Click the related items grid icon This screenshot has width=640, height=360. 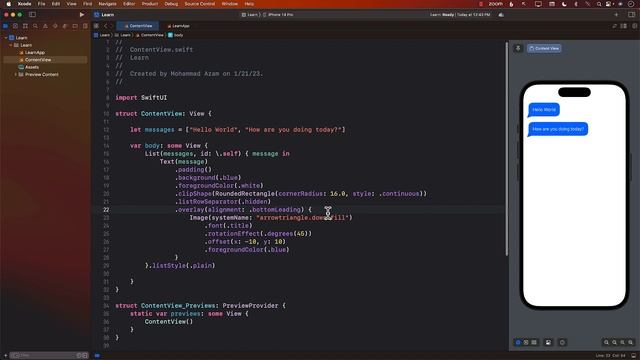pos(96,26)
